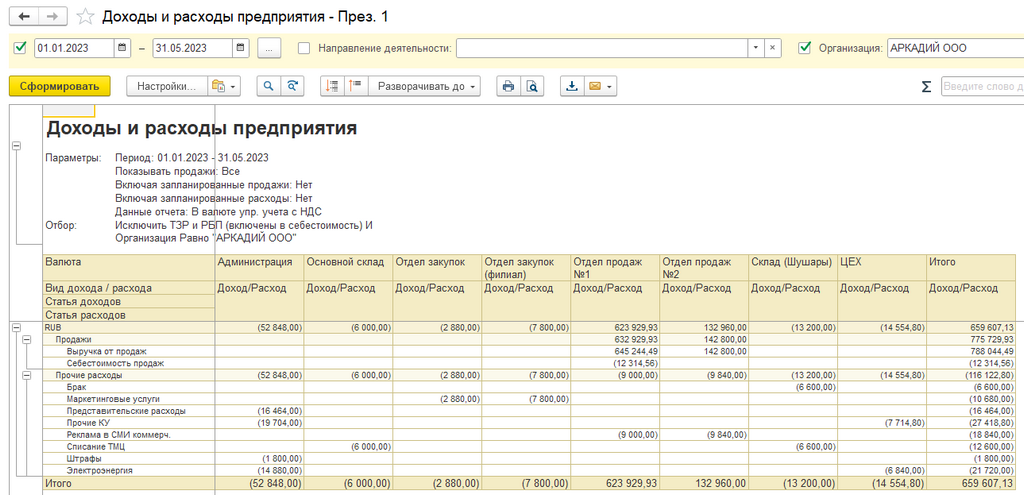Open the Направление деятельности dropdown arrow
The image size is (1024, 495).
coord(756,48)
